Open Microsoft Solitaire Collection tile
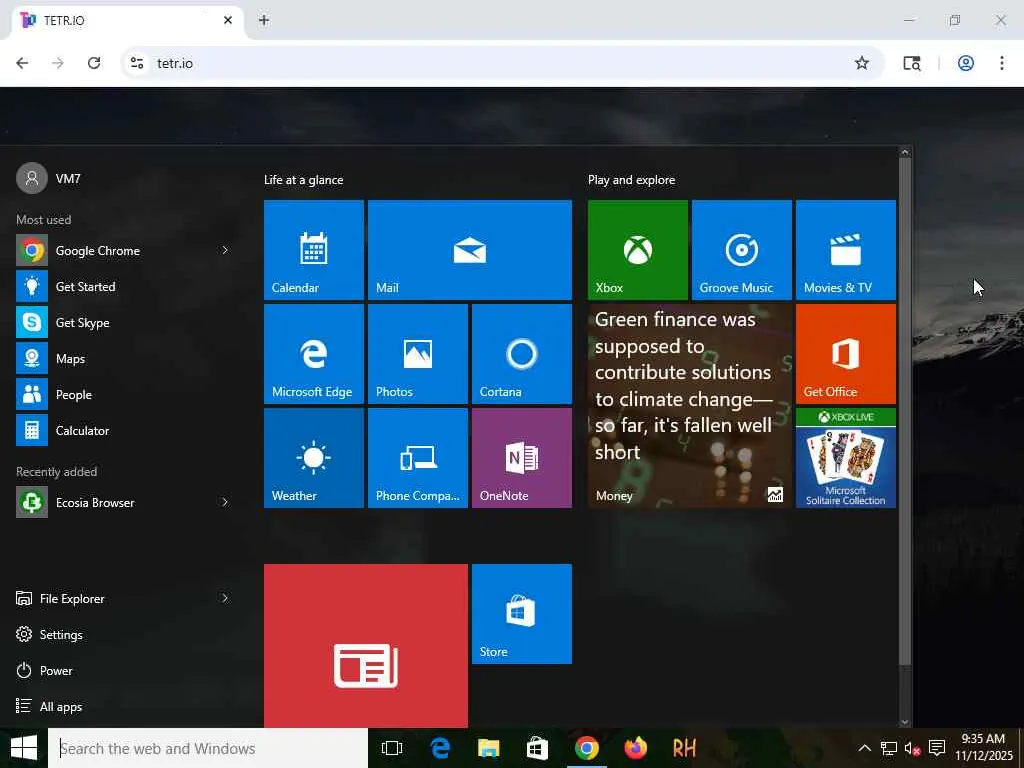Viewport: 1024px width, 768px height. point(846,458)
